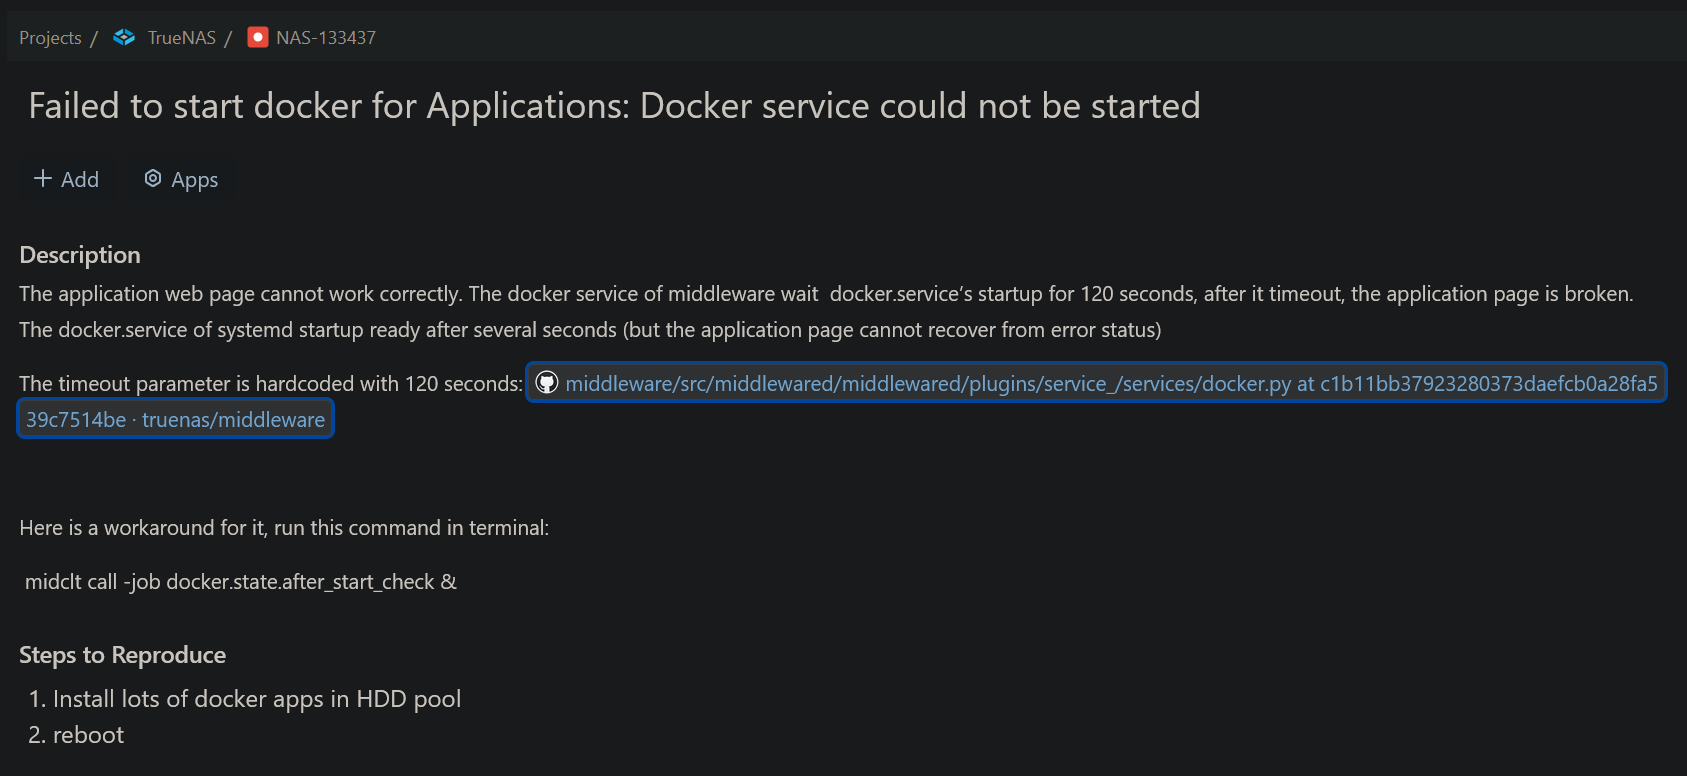Click the Steps to Reproduce heading
This screenshot has height=776, width=1687.
tap(123, 655)
